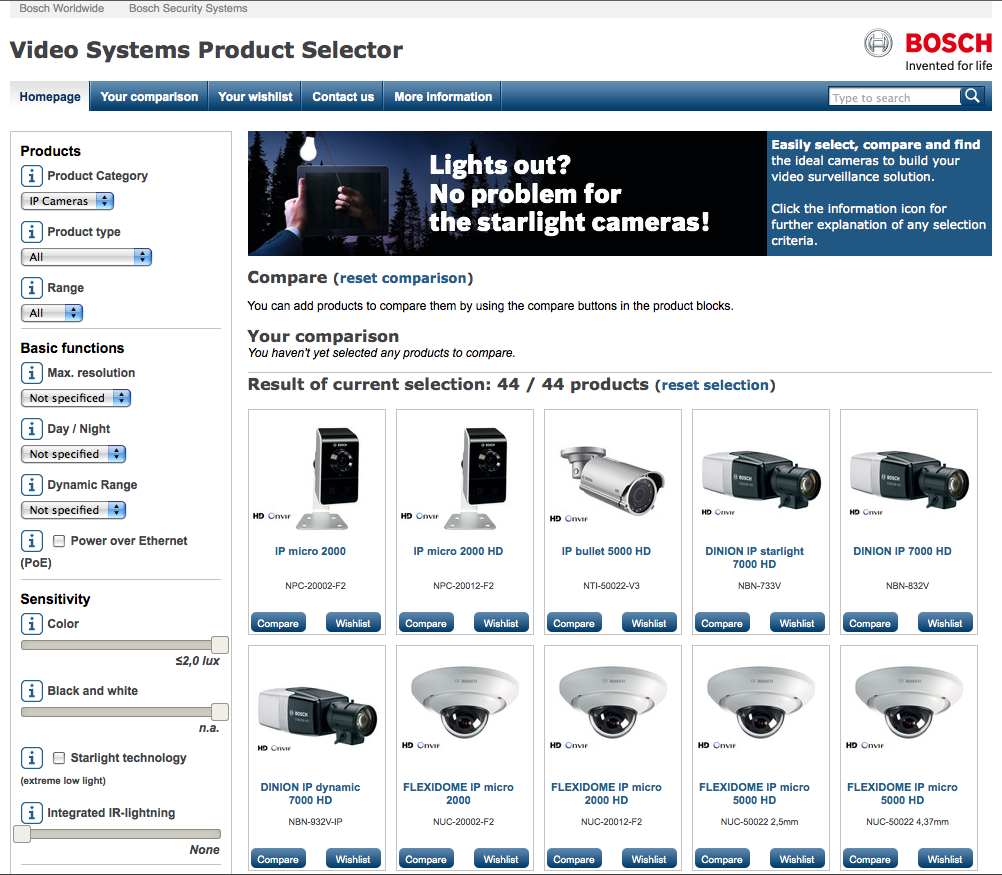The image size is (1002, 875).
Task: Show info for Integrated IR-lightning
Action: [31, 813]
